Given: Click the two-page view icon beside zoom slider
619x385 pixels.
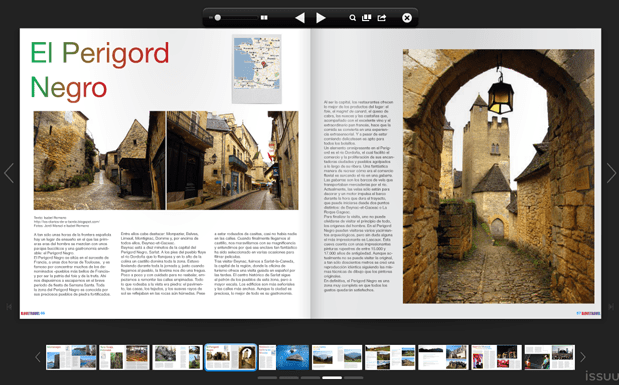Looking at the screenshot, I should click(264, 18).
